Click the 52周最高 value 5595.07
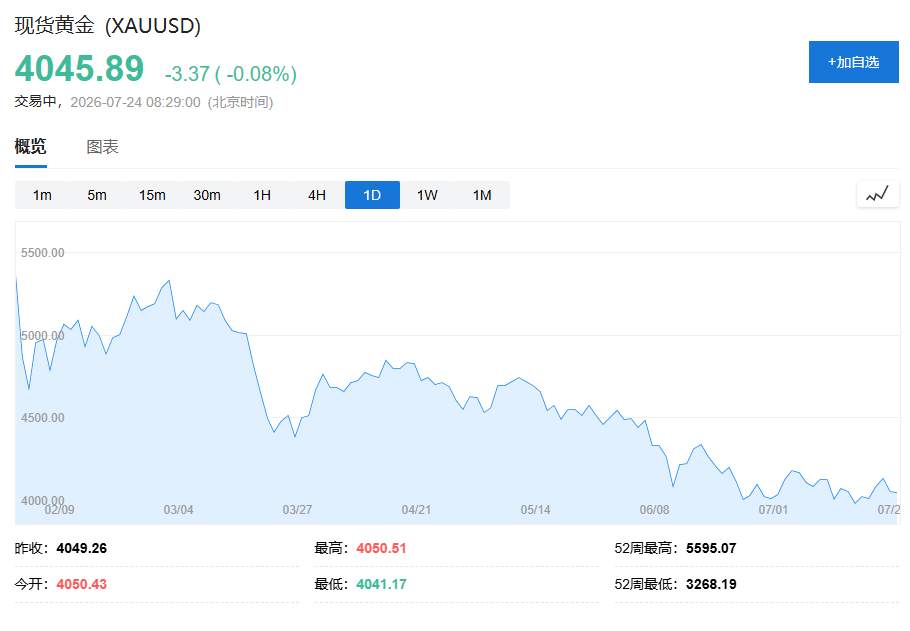Image resolution: width=910 pixels, height=631 pixels. click(711, 548)
